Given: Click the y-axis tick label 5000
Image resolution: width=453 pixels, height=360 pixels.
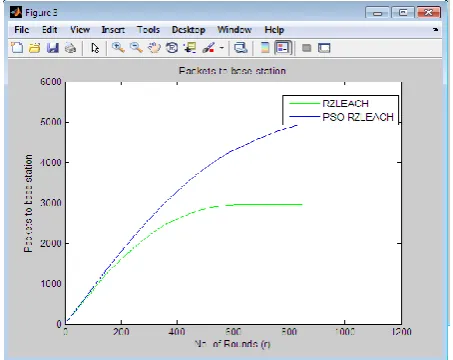Looking at the screenshot, I should [51, 122].
